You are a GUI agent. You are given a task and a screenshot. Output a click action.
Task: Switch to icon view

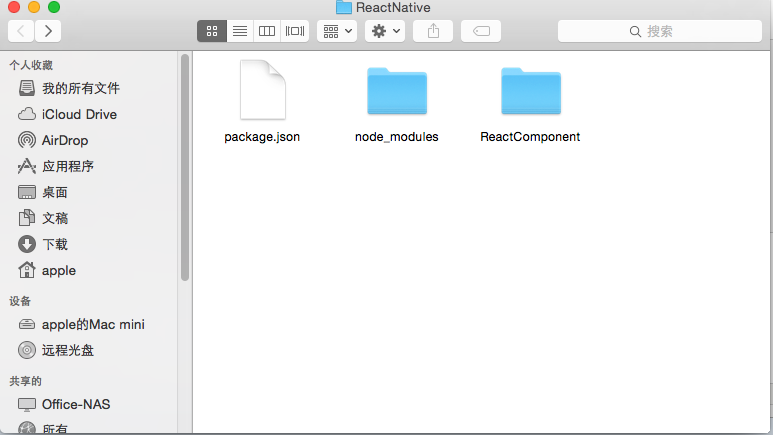(x=212, y=31)
